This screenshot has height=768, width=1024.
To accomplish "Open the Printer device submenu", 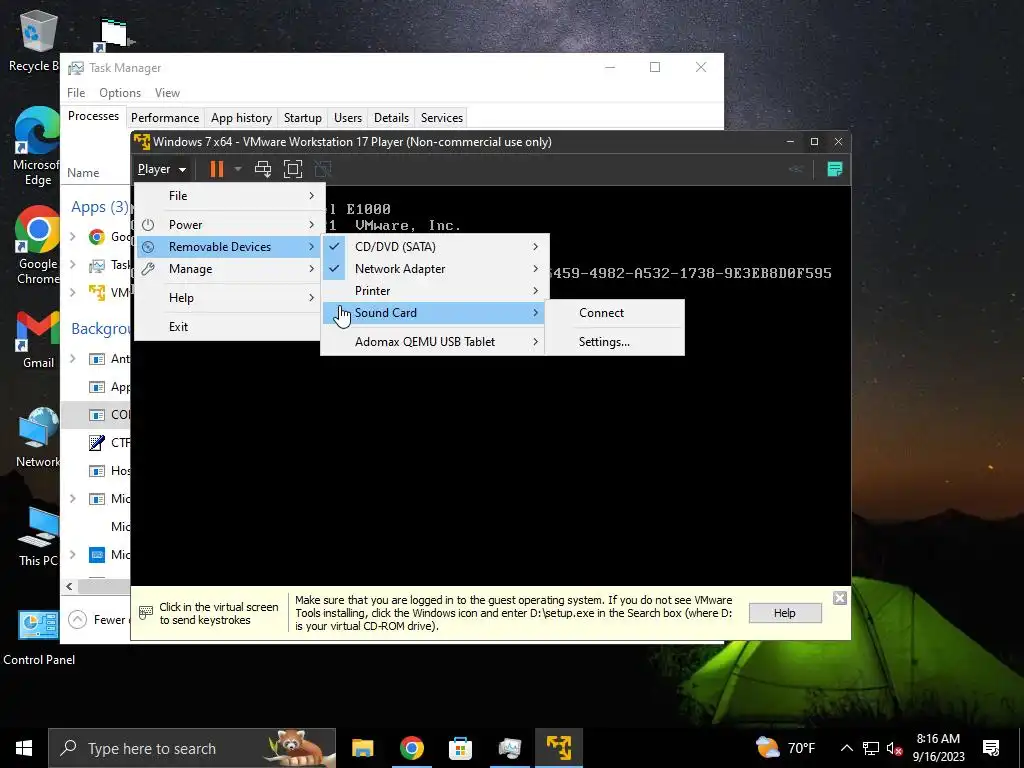I will 434,291.
